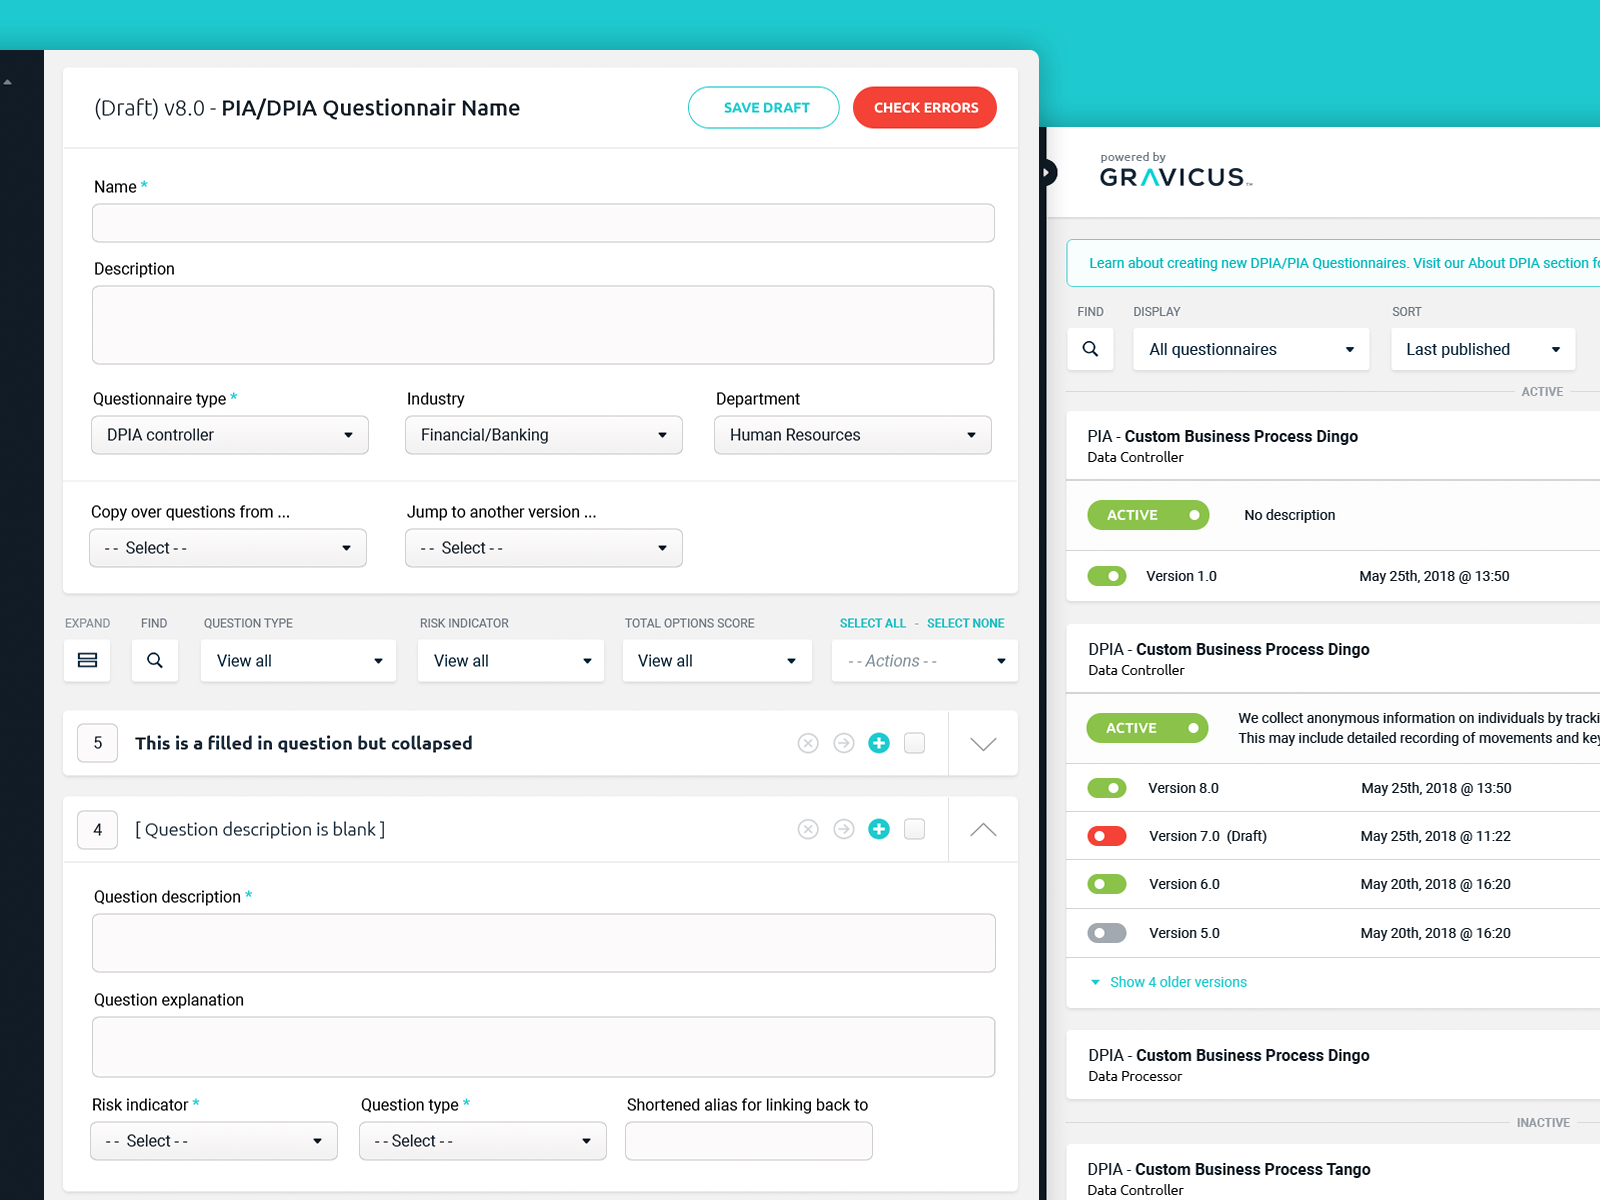The width and height of the screenshot is (1600, 1200).
Task: Toggle the ACTIVE switch for DPIA Data Controller Dingo
Action: pyautogui.click(x=1147, y=728)
